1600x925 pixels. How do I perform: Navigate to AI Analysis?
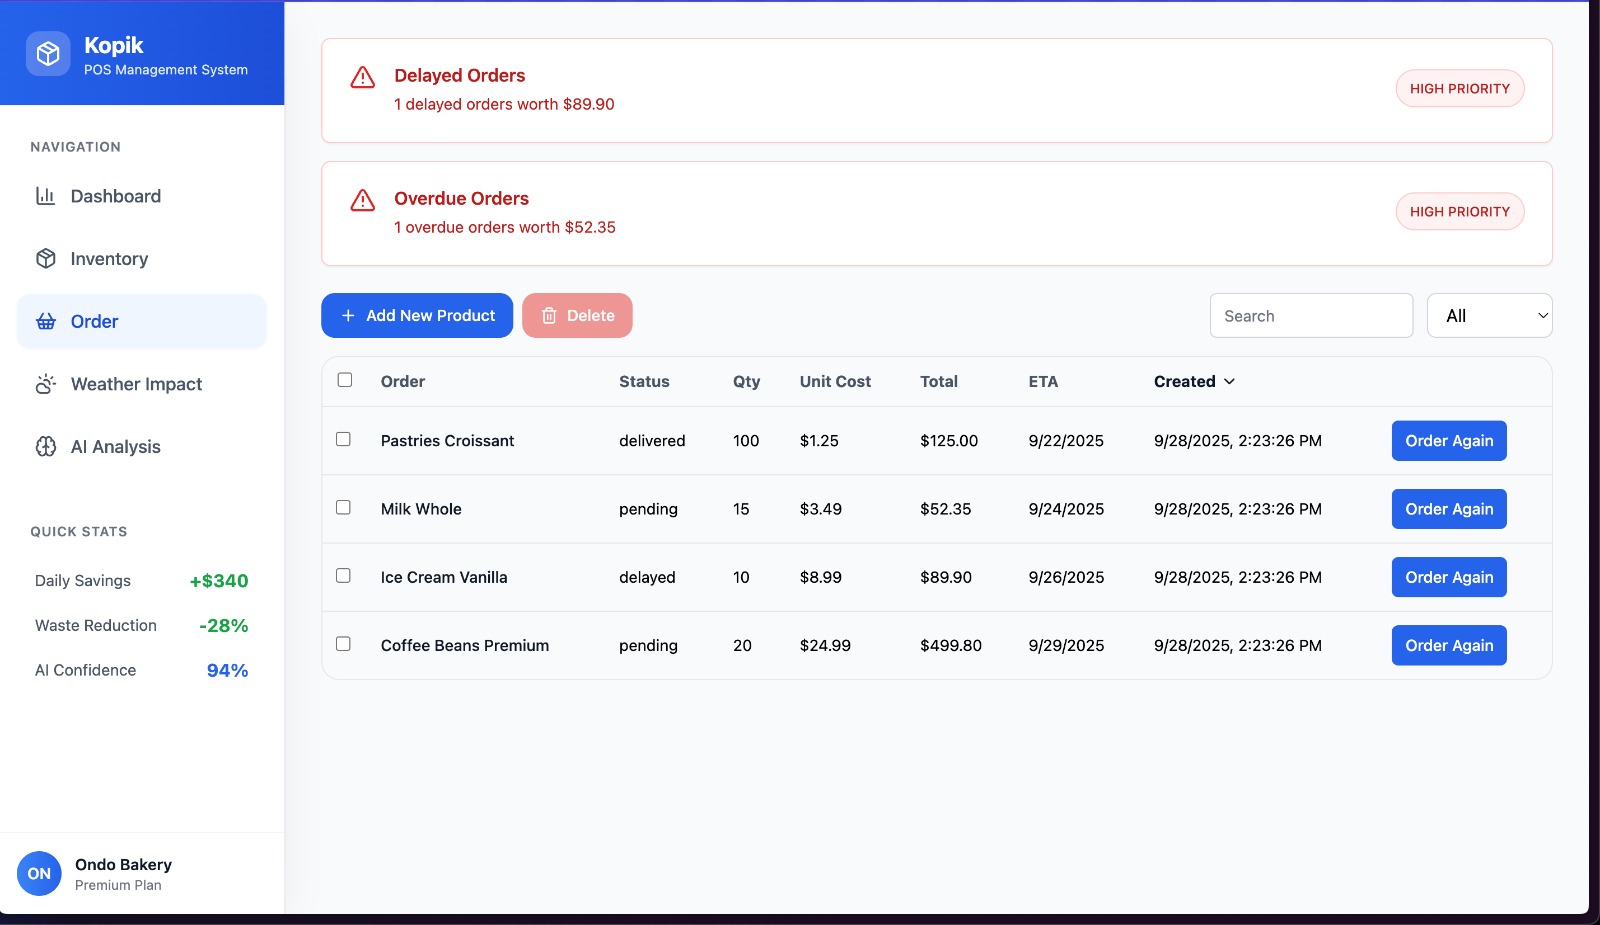pyautogui.click(x=142, y=447)
